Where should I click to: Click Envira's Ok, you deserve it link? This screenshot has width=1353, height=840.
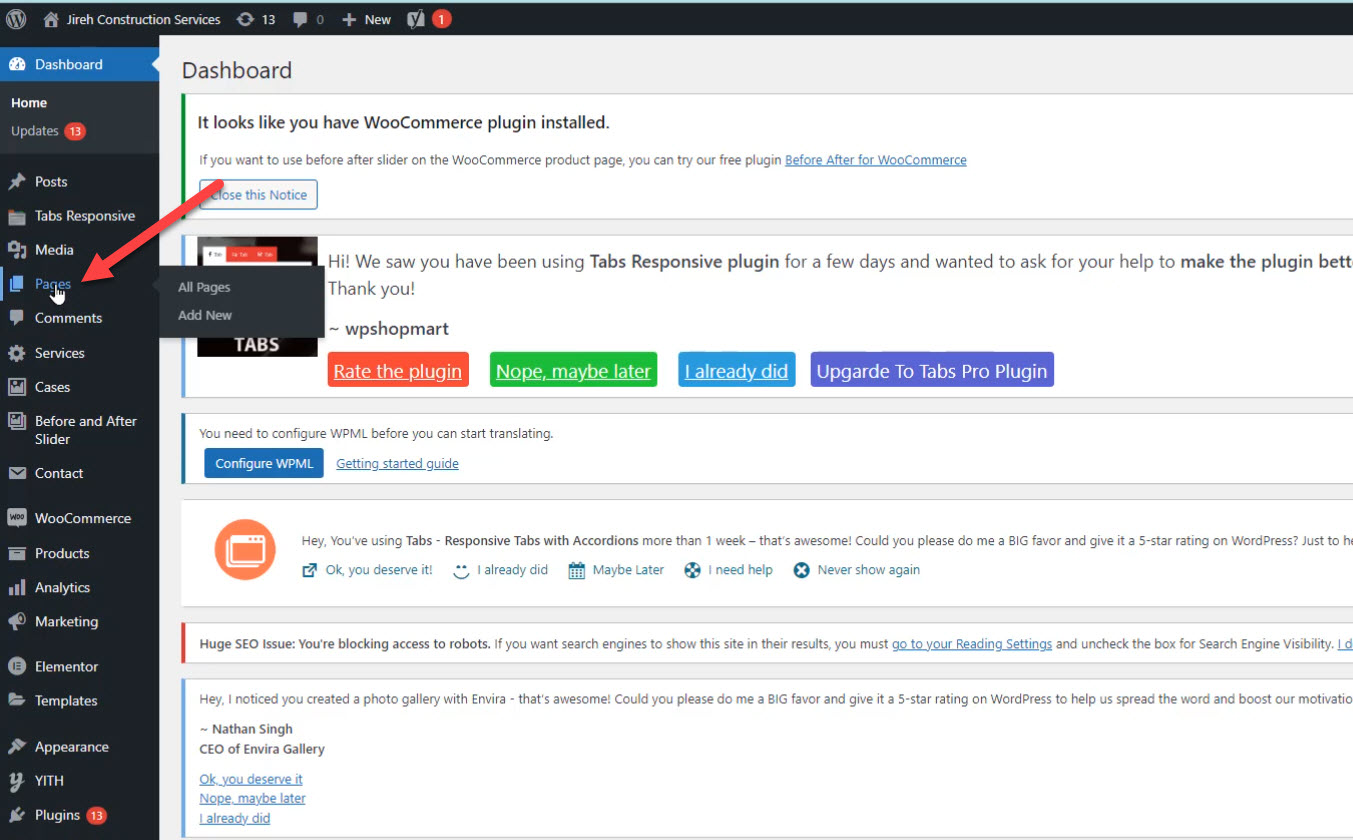(x=251, y=779)
